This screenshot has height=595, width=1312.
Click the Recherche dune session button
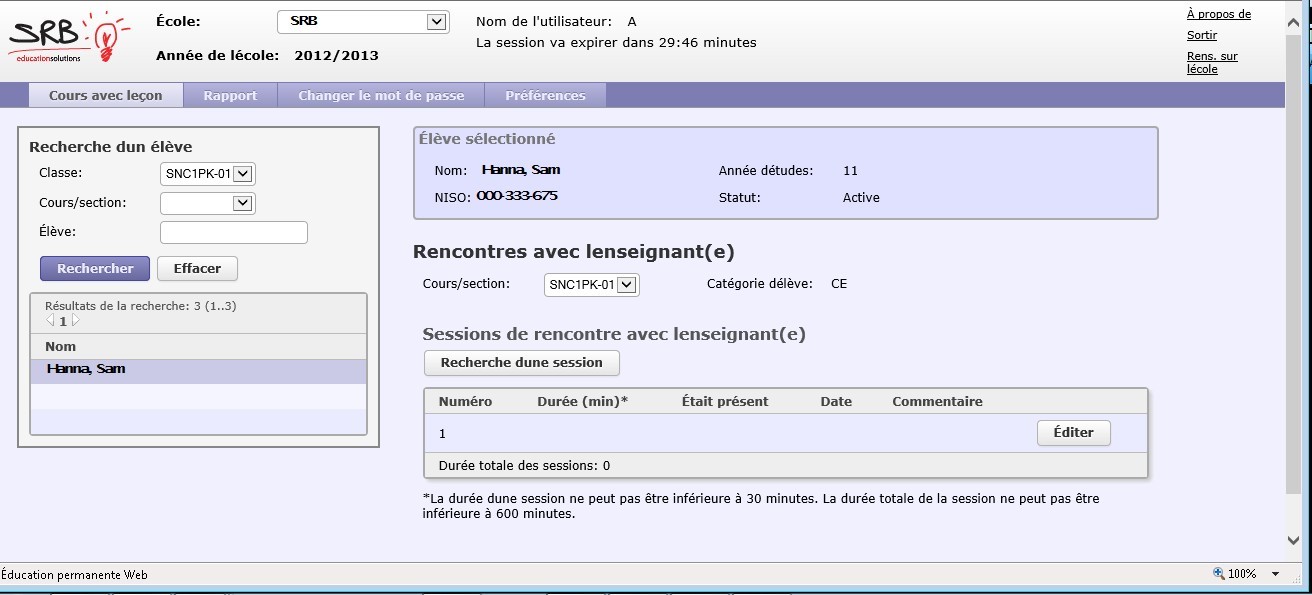pos(521,362)
